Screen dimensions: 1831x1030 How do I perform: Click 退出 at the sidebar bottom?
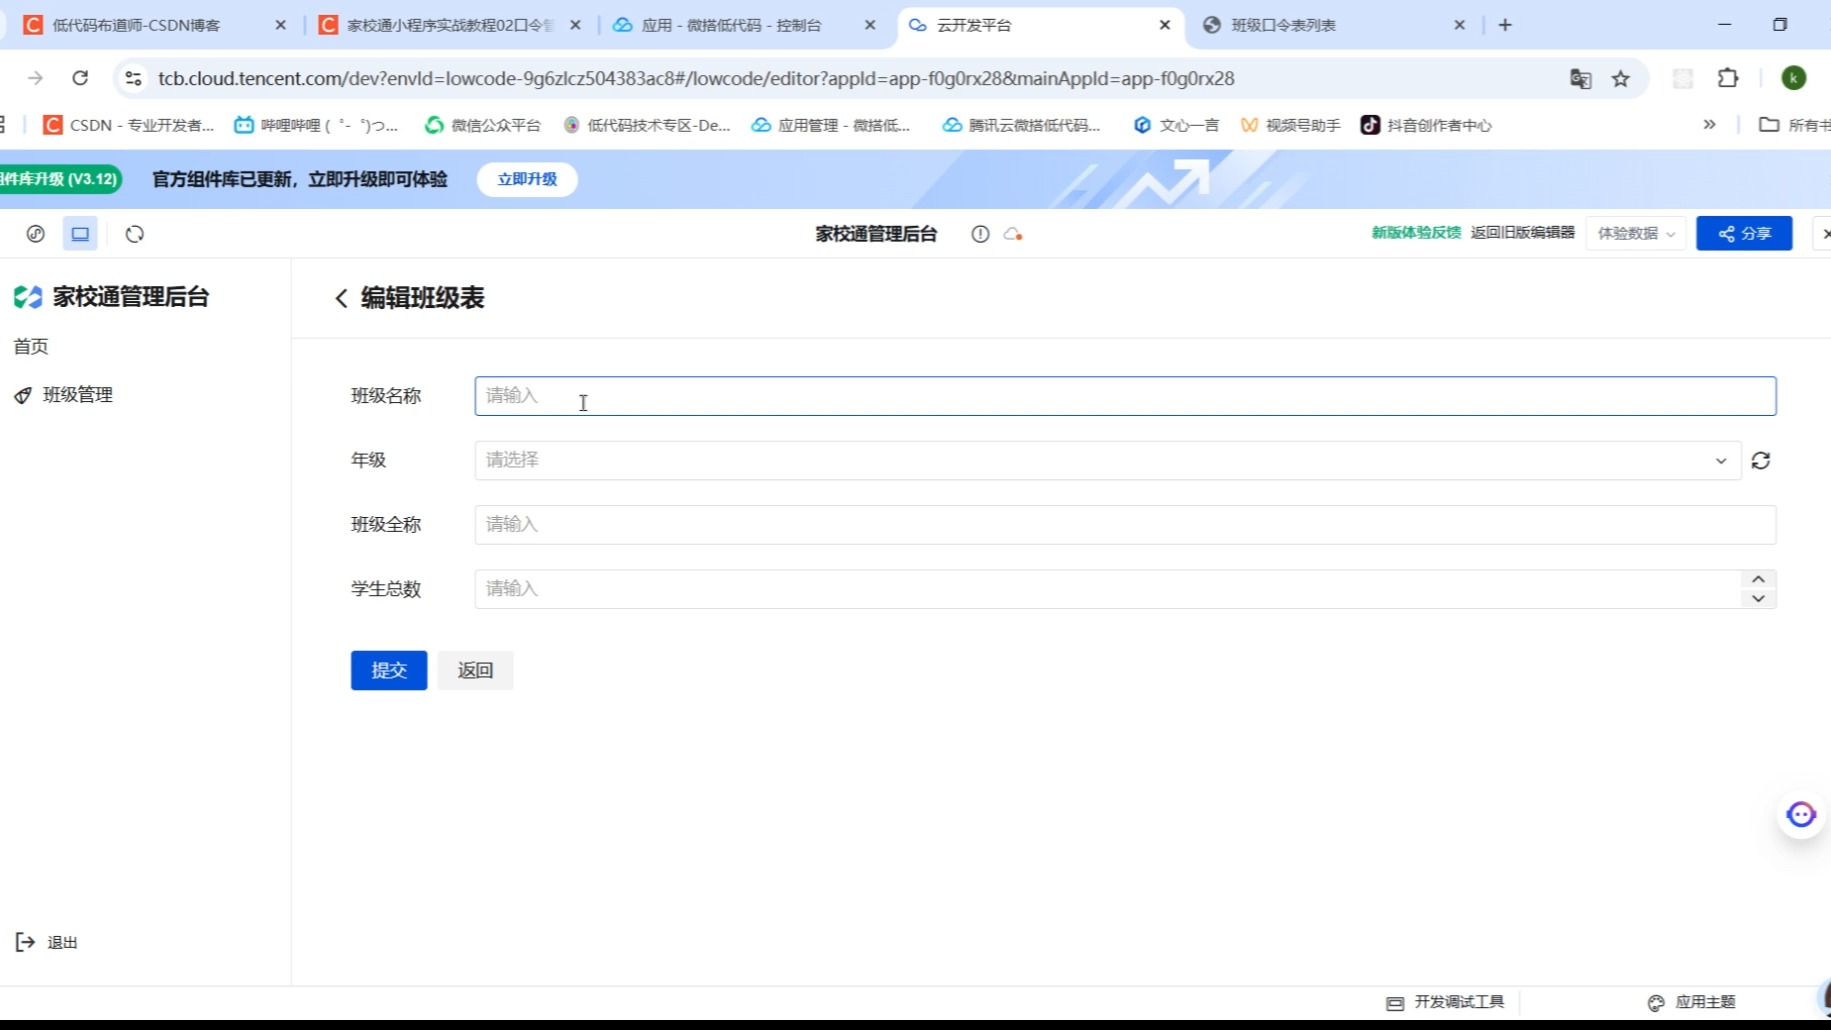click(62, 942)
